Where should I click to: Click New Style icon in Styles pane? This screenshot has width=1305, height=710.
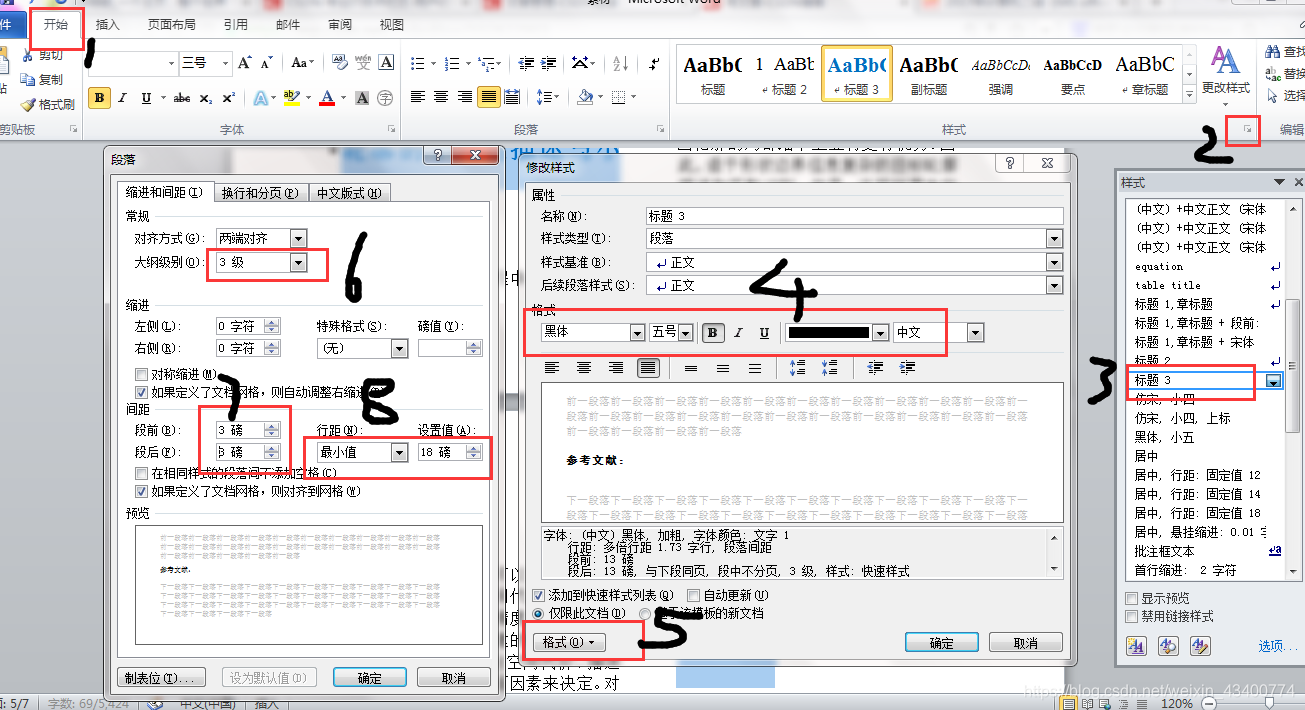(1137, 645)
